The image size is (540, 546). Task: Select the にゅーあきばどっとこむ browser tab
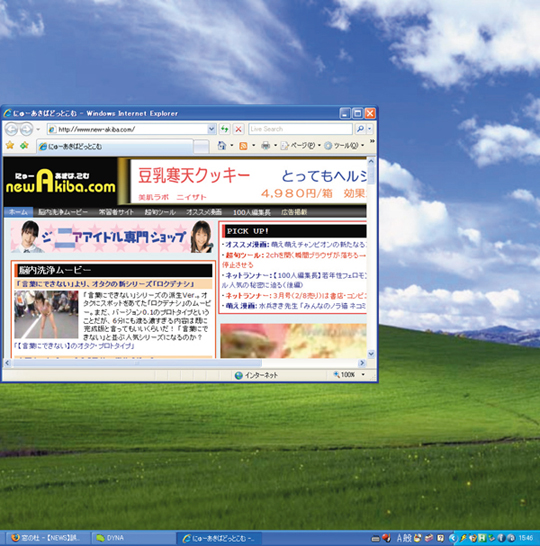click(x=115, y=147)
